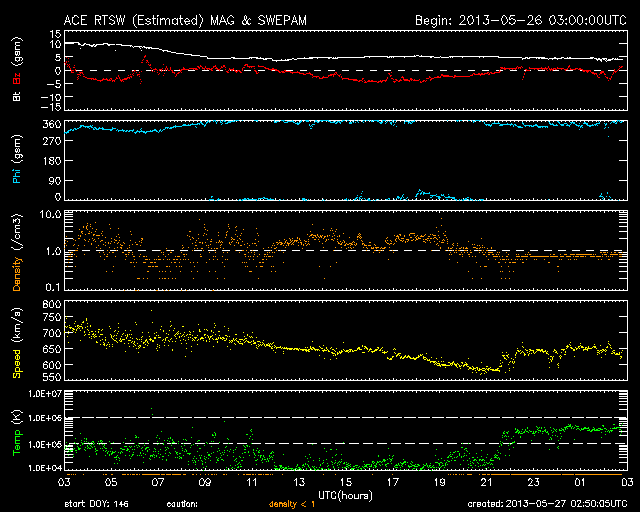Click the UTC(hours) x-axis label

(x=345, y=494)
